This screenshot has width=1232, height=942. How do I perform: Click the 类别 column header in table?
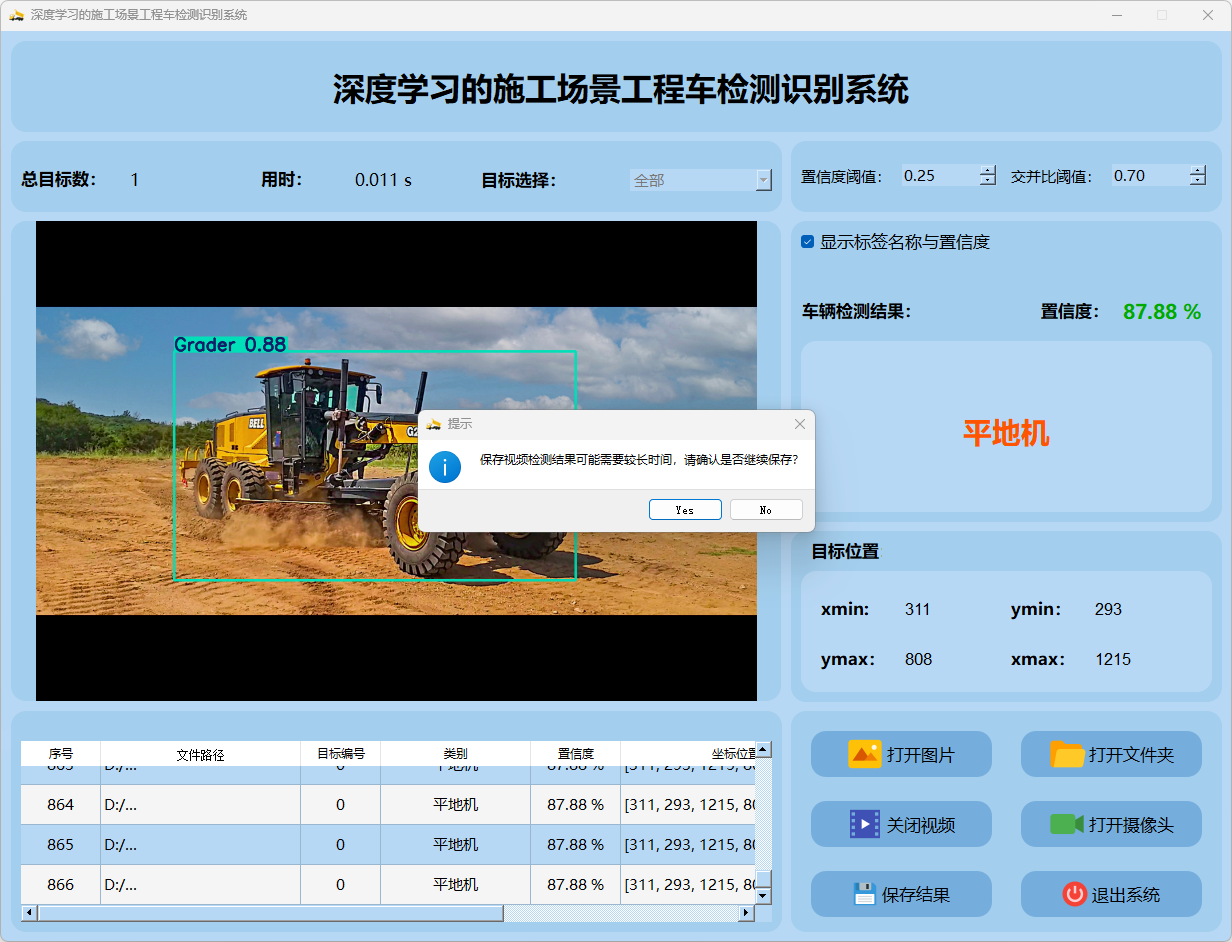pyautogui.click(x=455, y=754)
